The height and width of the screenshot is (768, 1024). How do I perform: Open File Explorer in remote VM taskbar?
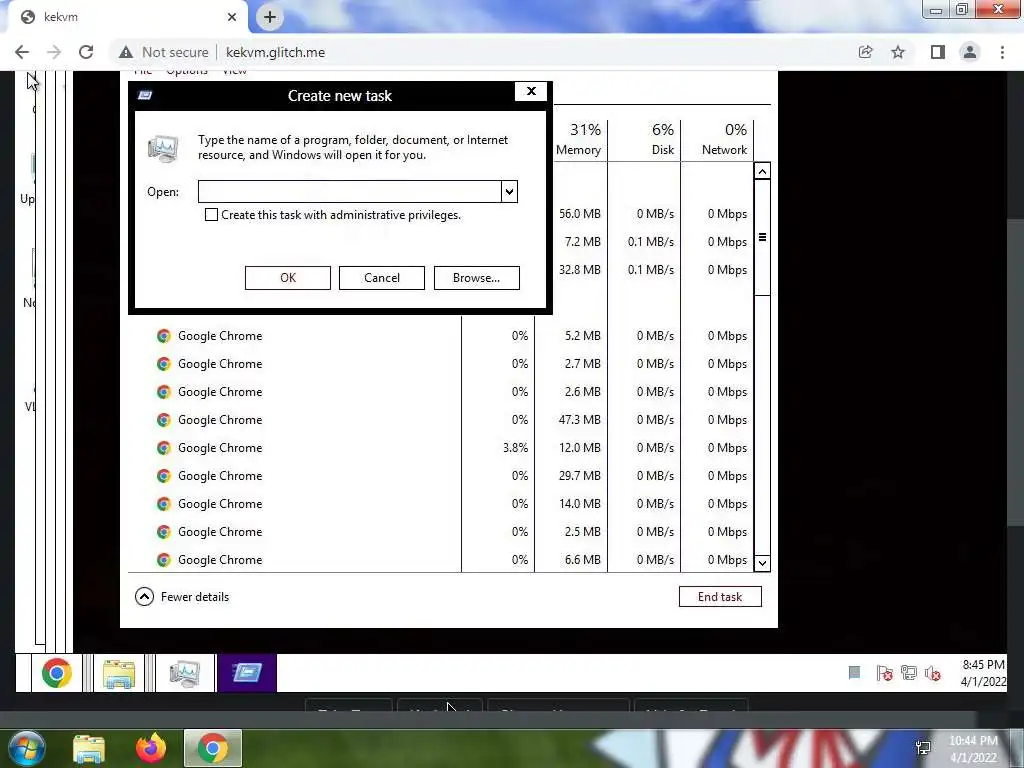point(119,673)
